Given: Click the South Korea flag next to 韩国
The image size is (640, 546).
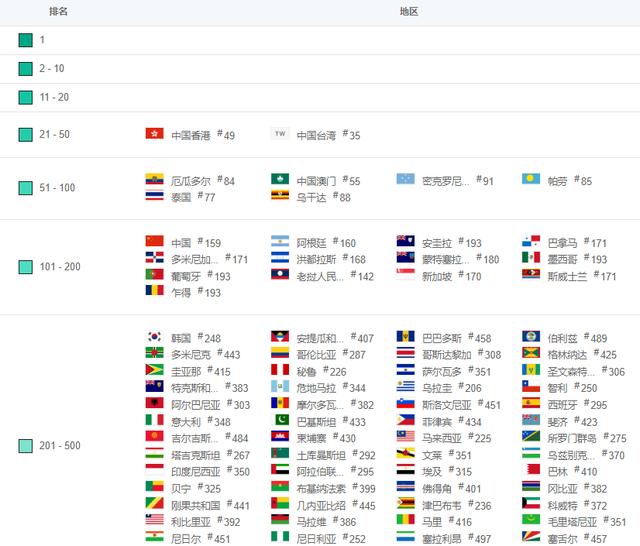Looking at the screenshot, I should point(154,336).
